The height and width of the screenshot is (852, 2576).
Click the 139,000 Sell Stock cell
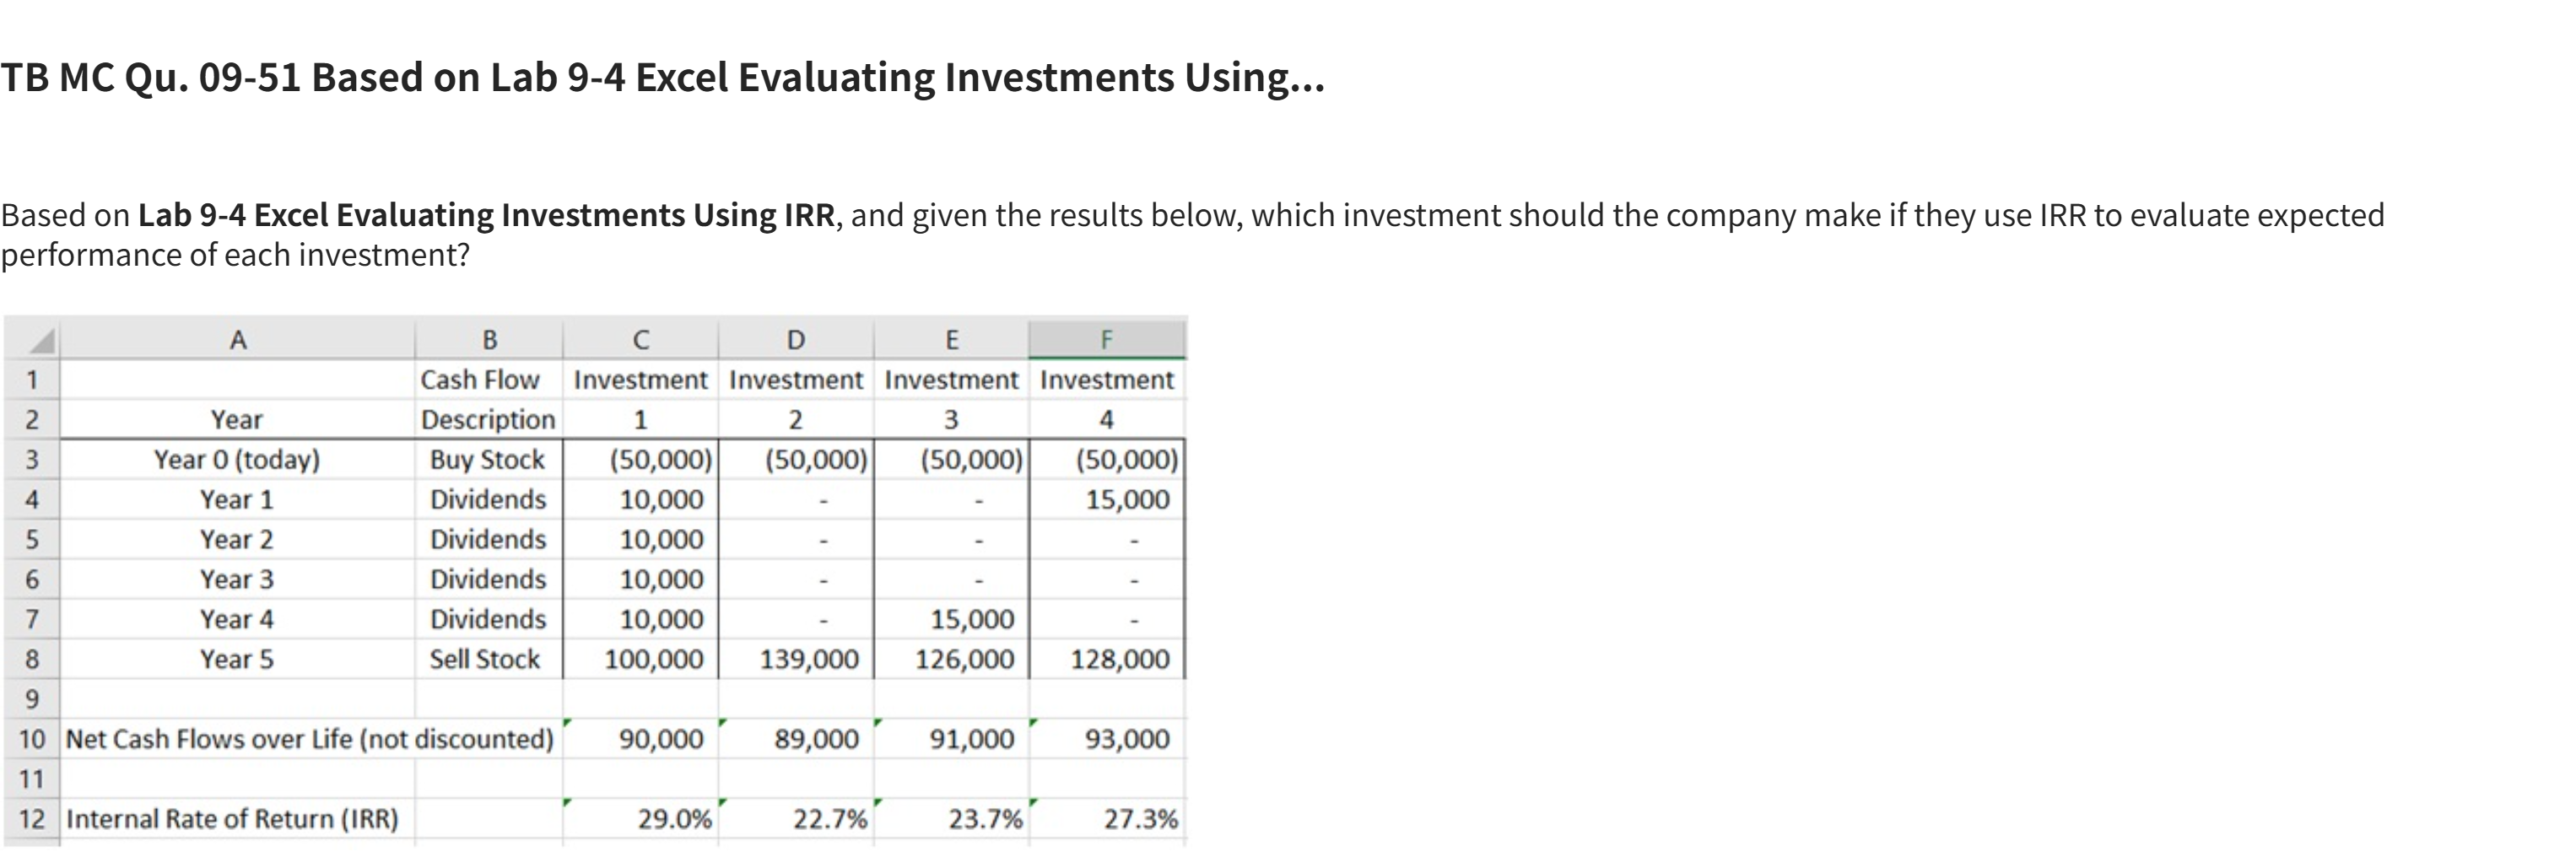click(x=808, y=659)
